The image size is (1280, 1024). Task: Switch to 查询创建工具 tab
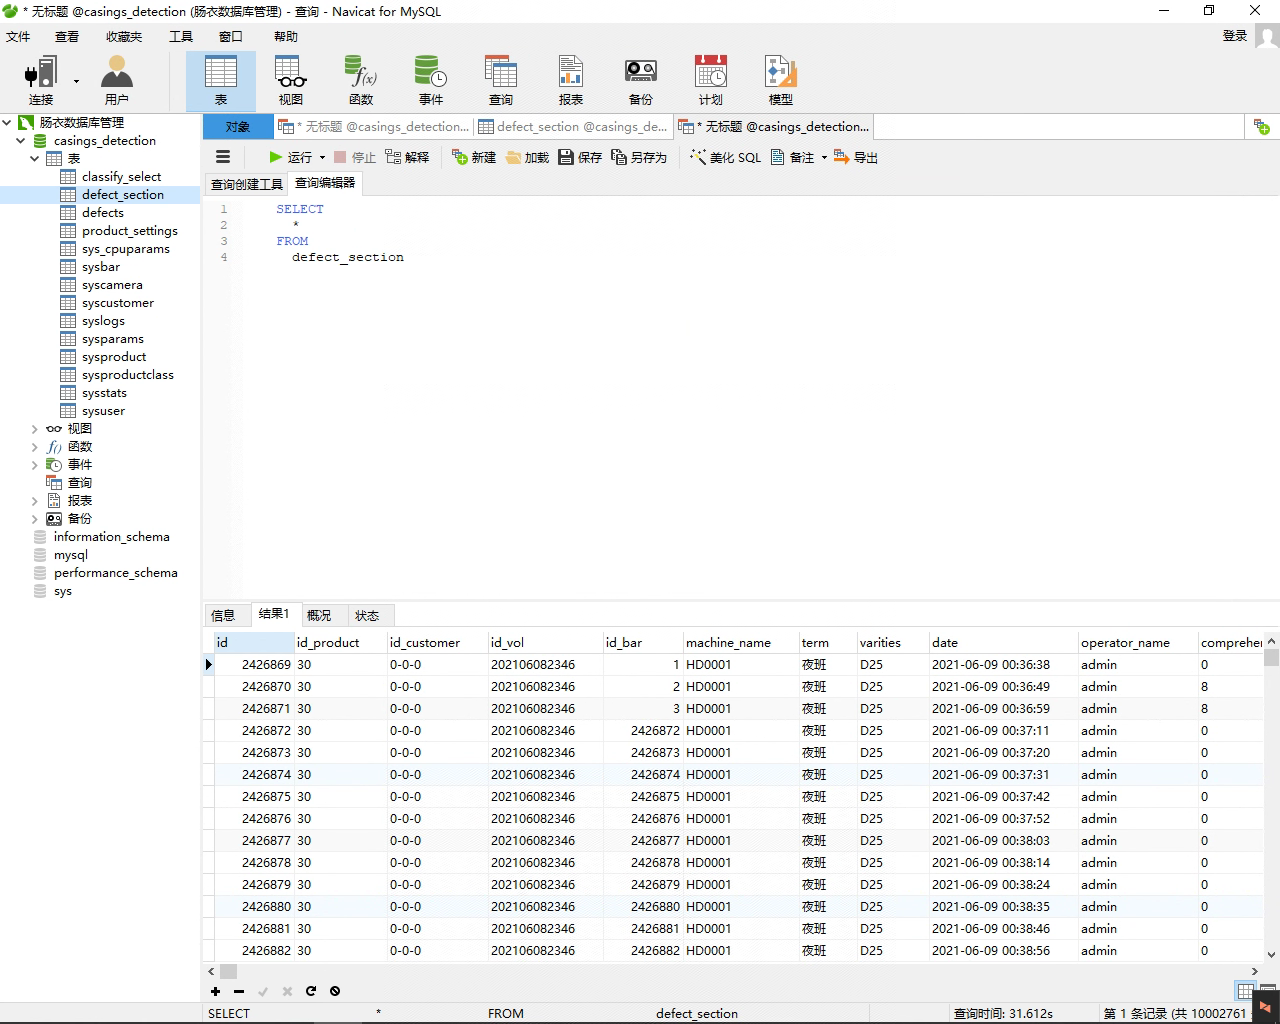[x=247, y=184]
